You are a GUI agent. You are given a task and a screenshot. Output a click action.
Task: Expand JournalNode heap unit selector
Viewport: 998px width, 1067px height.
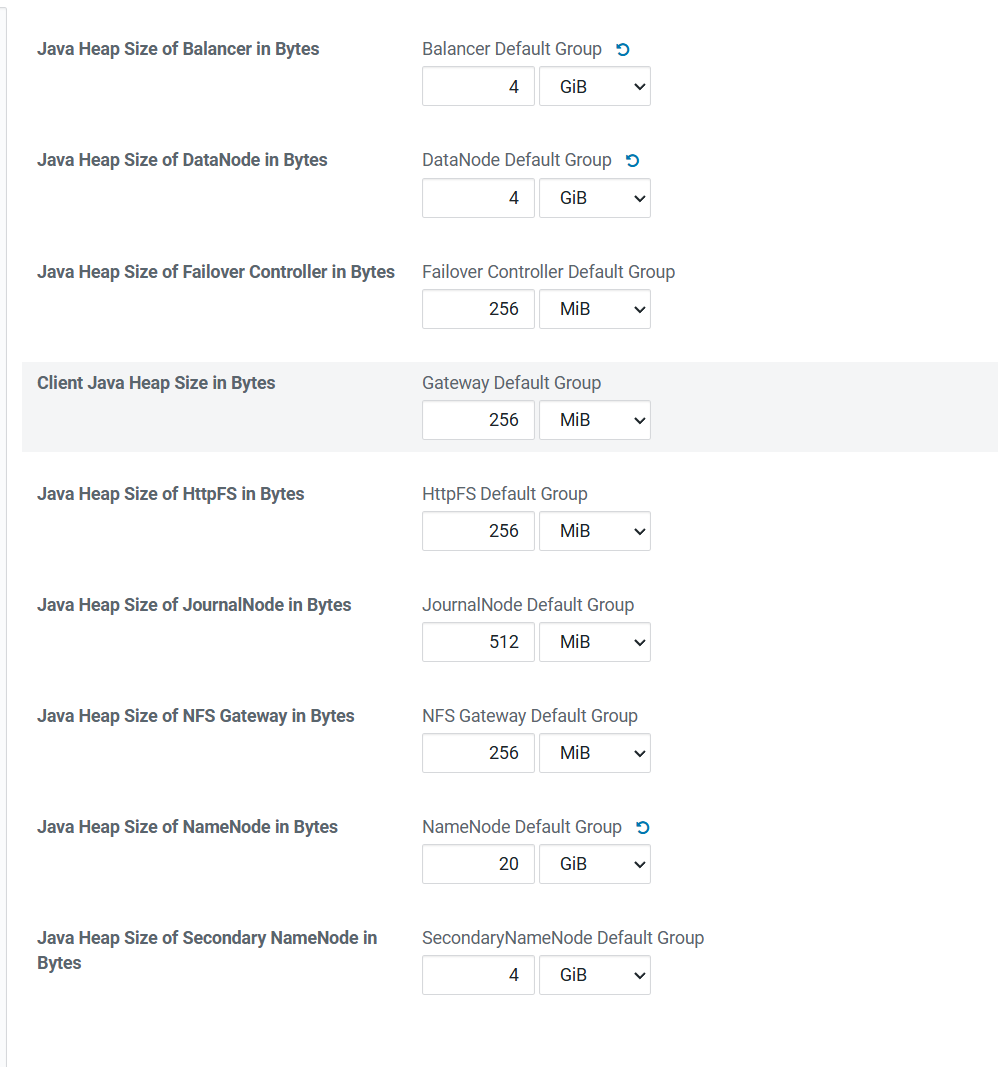tap(595, 642)
